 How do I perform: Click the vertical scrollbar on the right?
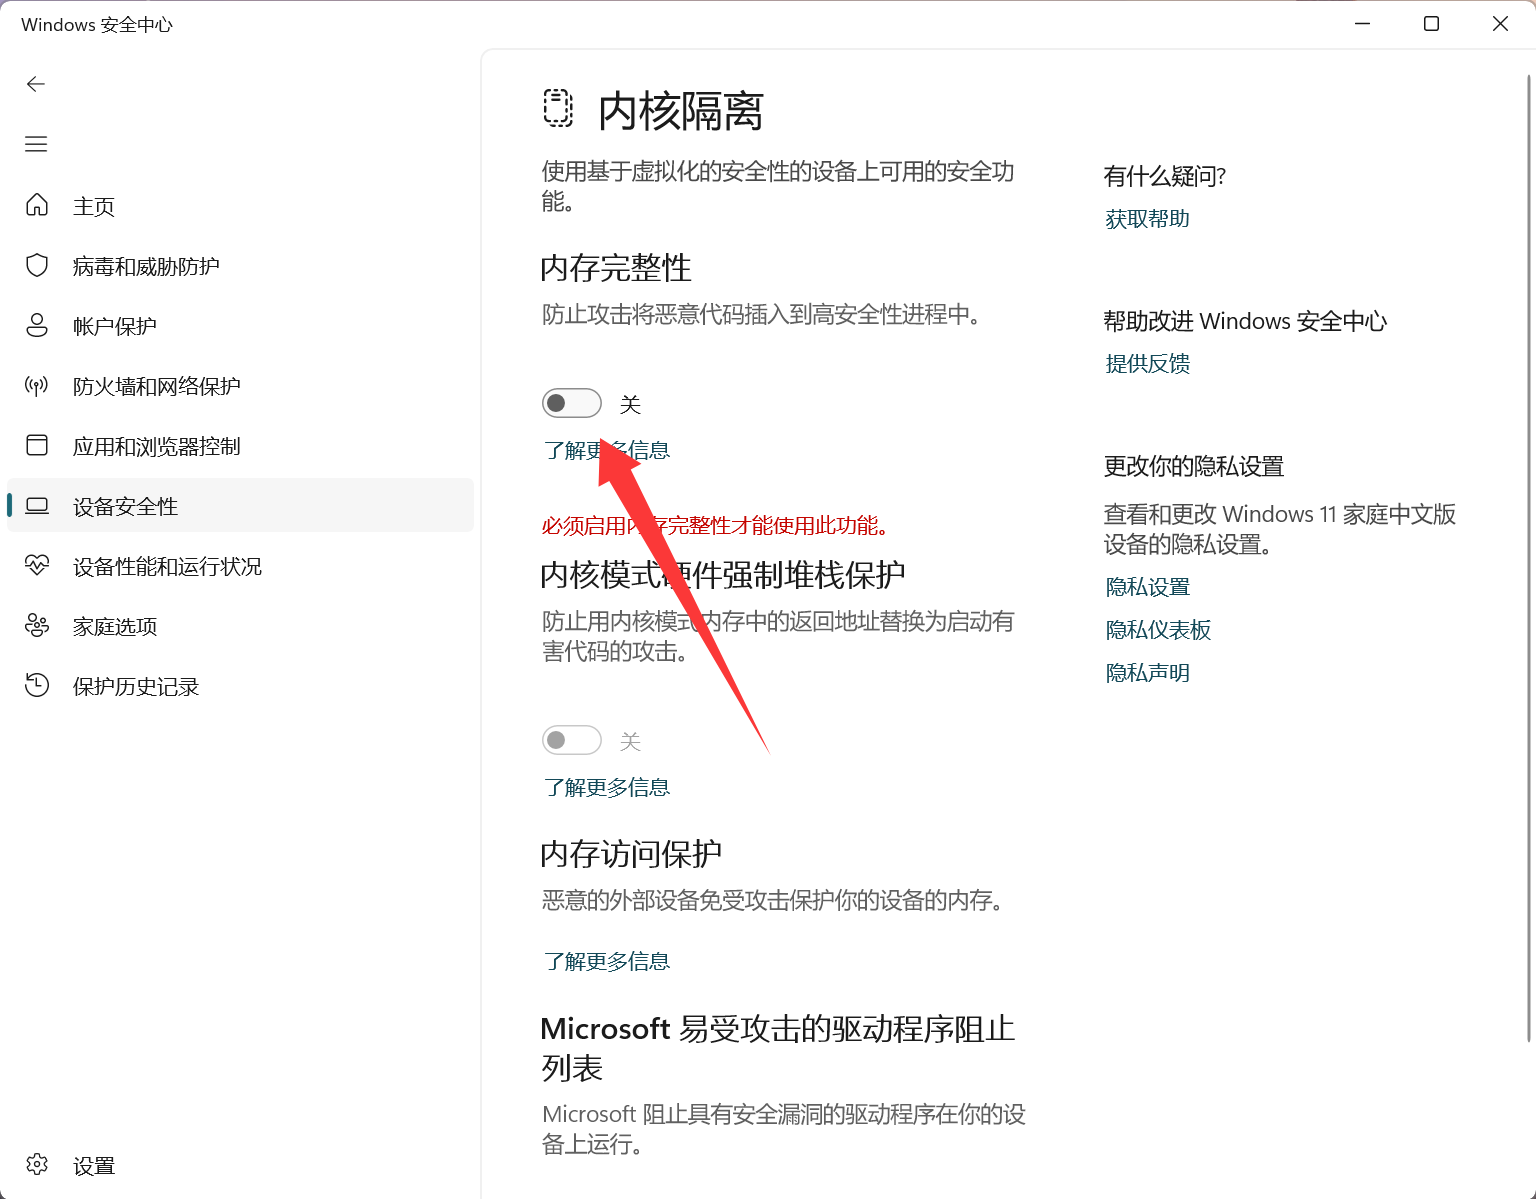pos(1528,558)
